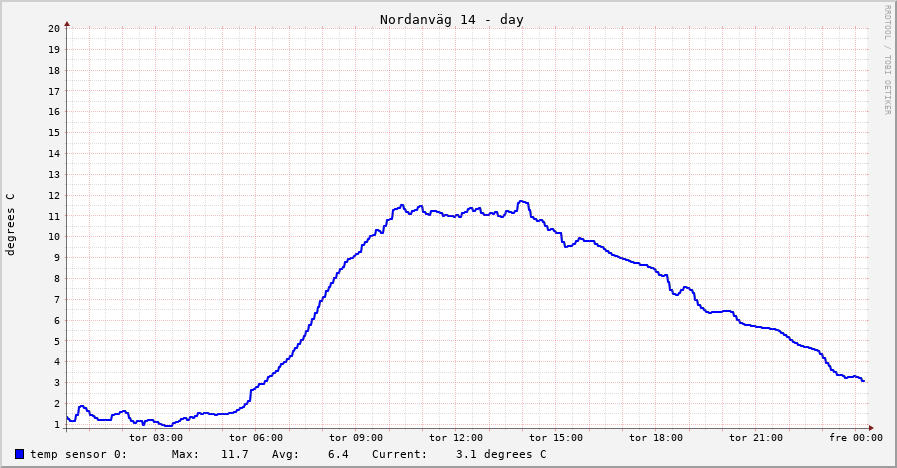Click the RRDTOOL / TOBI OETIKER watermark

[886, 59]
